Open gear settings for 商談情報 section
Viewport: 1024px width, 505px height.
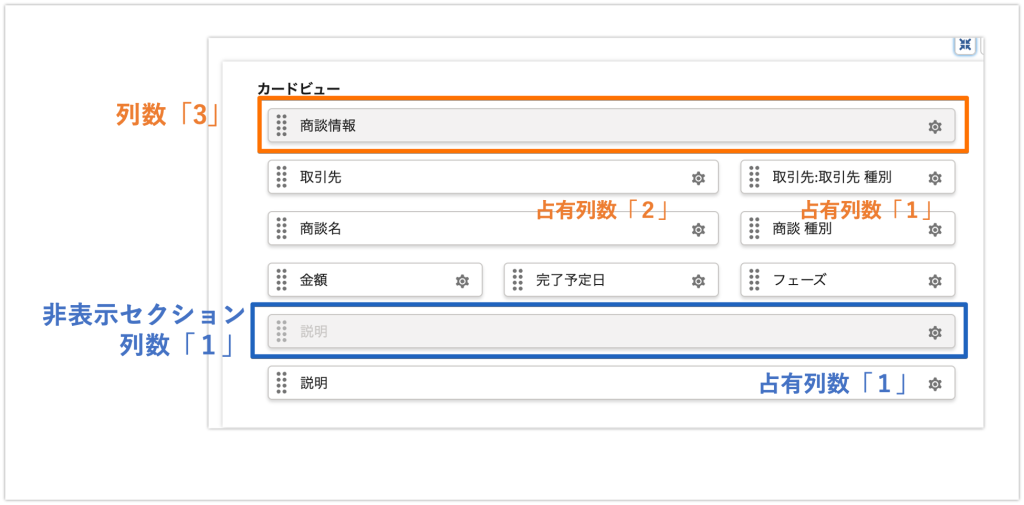tap(935, 127)
